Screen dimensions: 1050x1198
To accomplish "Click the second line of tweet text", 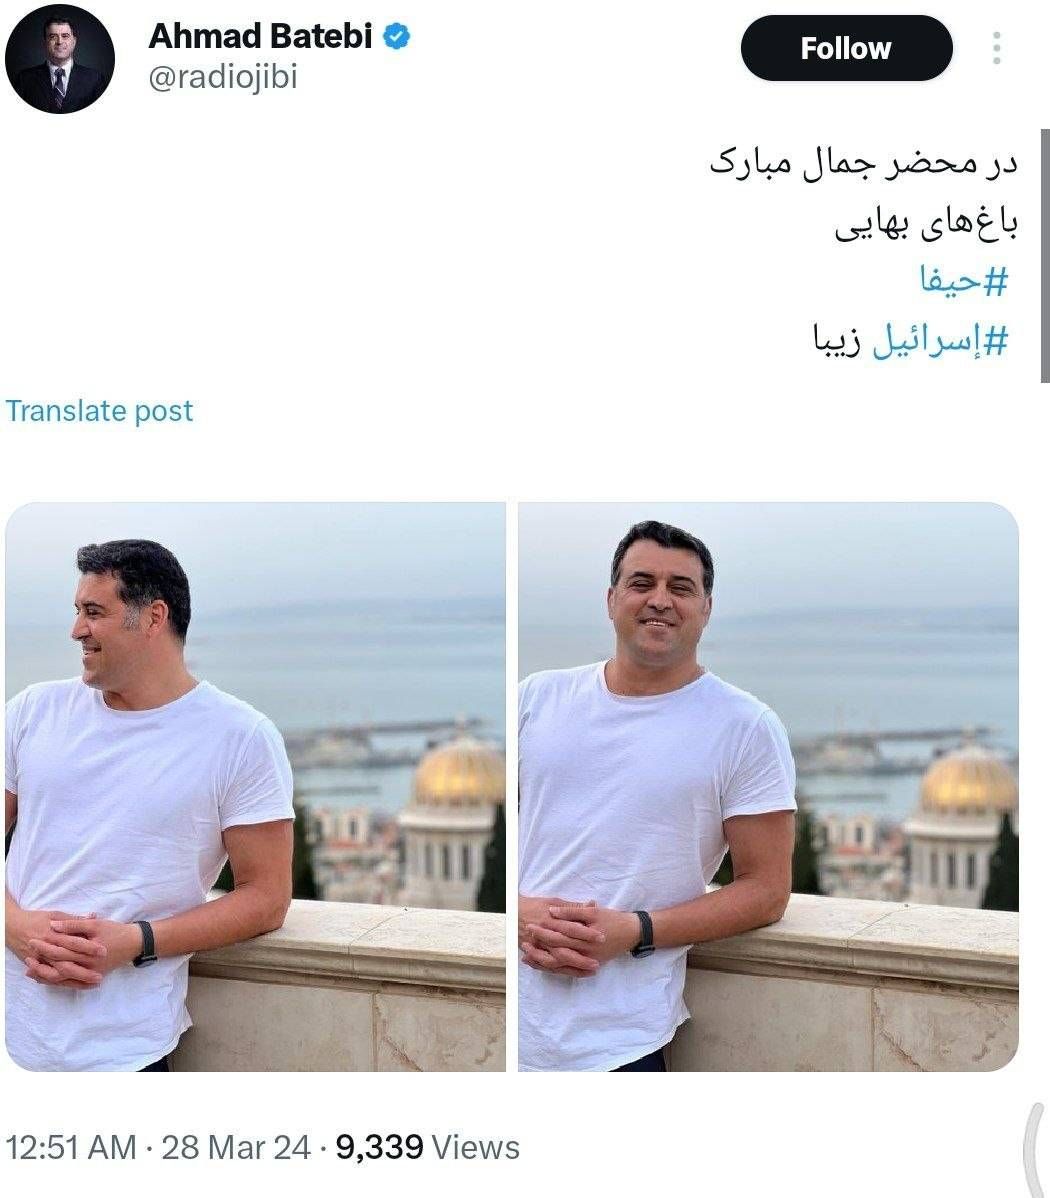I will [x=926, y=223].
